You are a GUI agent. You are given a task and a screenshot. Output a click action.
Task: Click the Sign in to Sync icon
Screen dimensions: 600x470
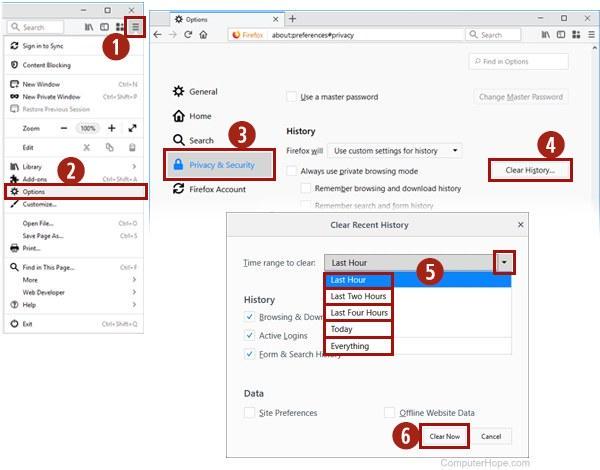pos(14,46)
